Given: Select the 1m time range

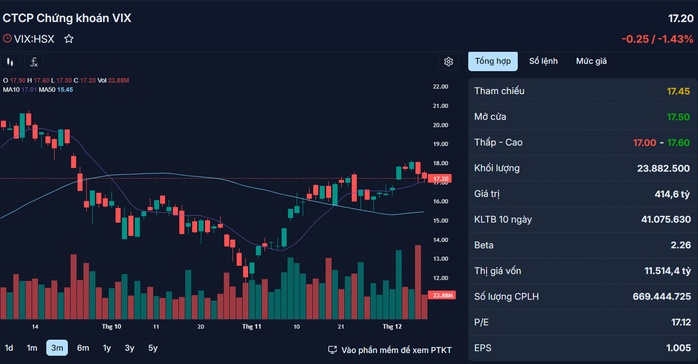Looking at the screenshot, I should pos(32,348).
